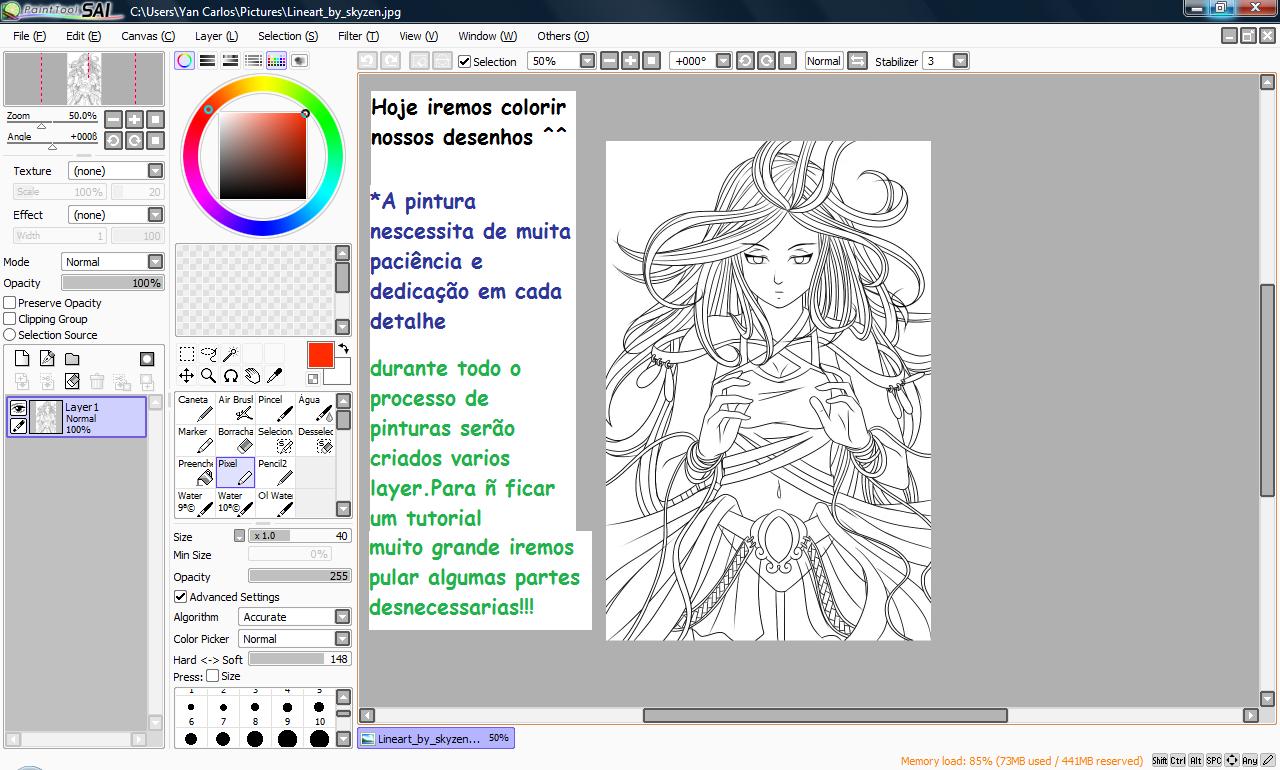Open the Algorithm dropdown
The image size is (1280, 770).
(296, 617)
